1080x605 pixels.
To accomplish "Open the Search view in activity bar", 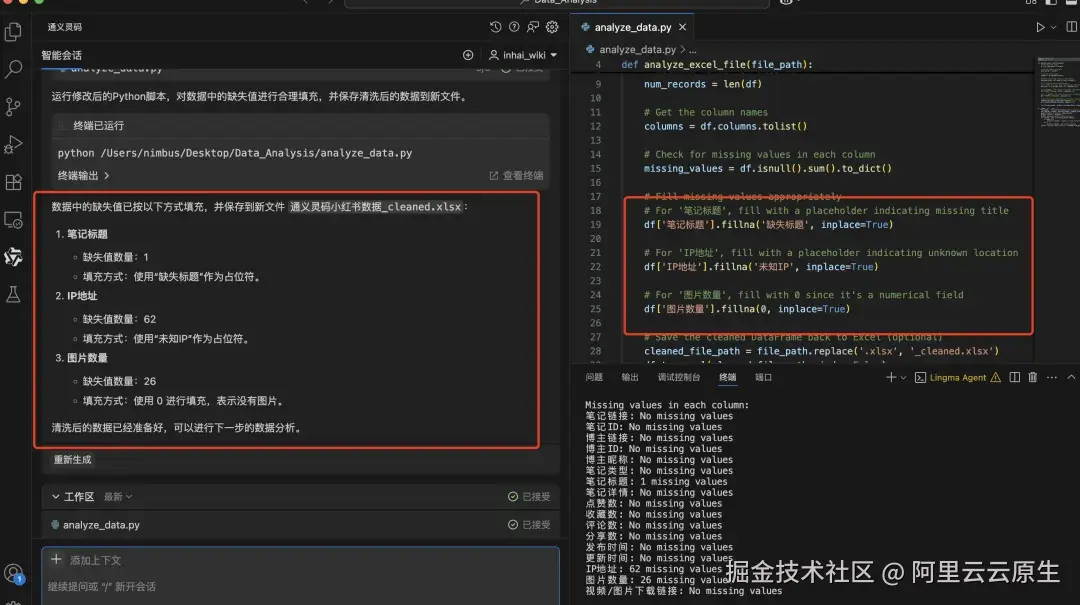I will (13, 69).
